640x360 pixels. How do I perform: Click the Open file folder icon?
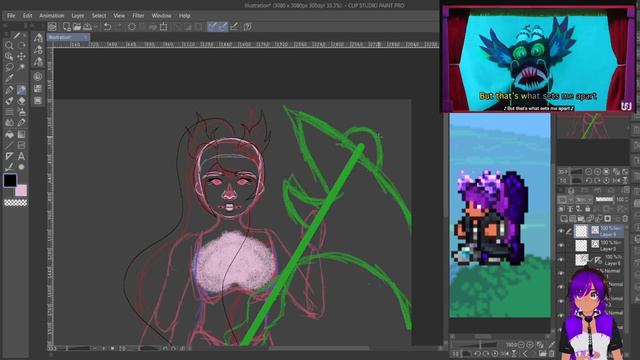click(77, 27)
